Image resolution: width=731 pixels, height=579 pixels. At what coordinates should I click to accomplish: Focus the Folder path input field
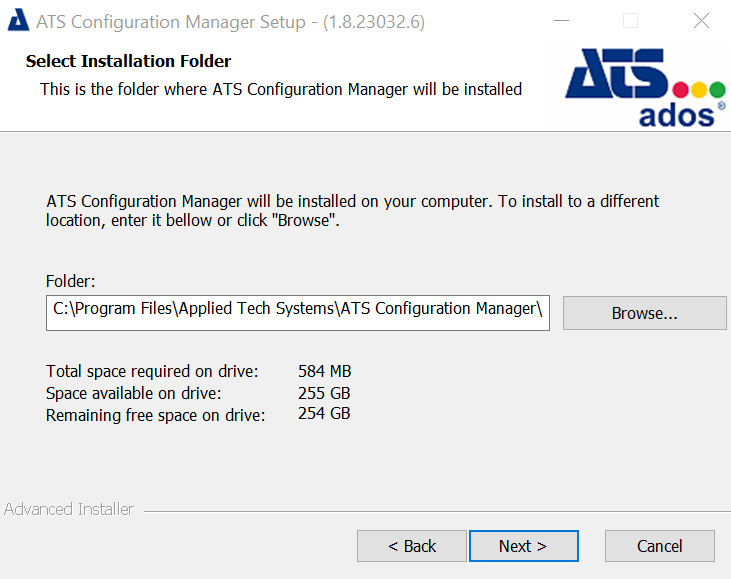(x=297, y=310)
